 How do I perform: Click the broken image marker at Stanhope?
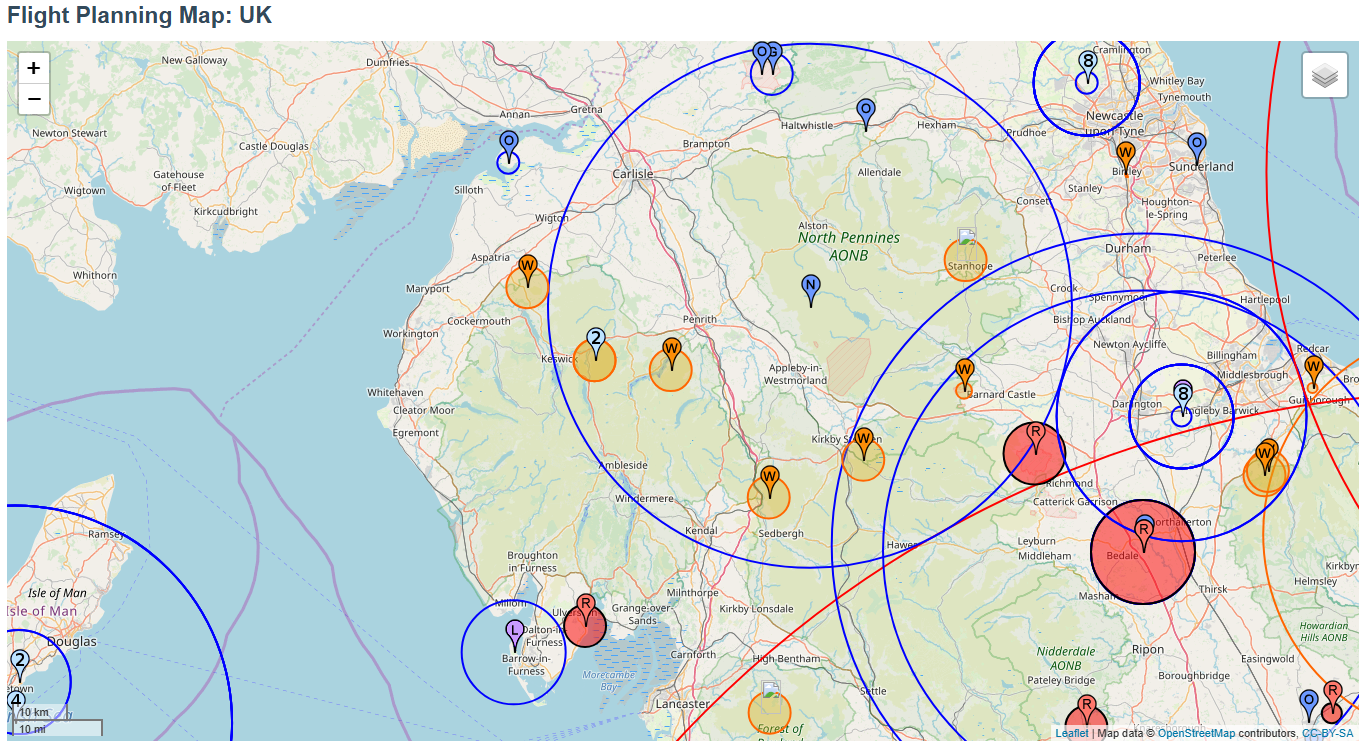point(966,237)
